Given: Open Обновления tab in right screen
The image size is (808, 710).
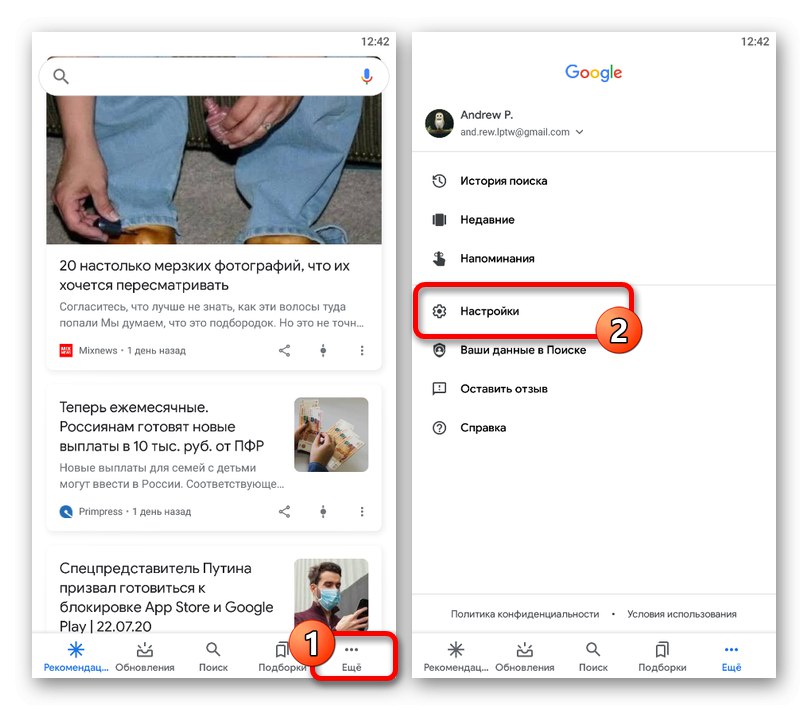Looking at the screenshot, I should 525,657.
